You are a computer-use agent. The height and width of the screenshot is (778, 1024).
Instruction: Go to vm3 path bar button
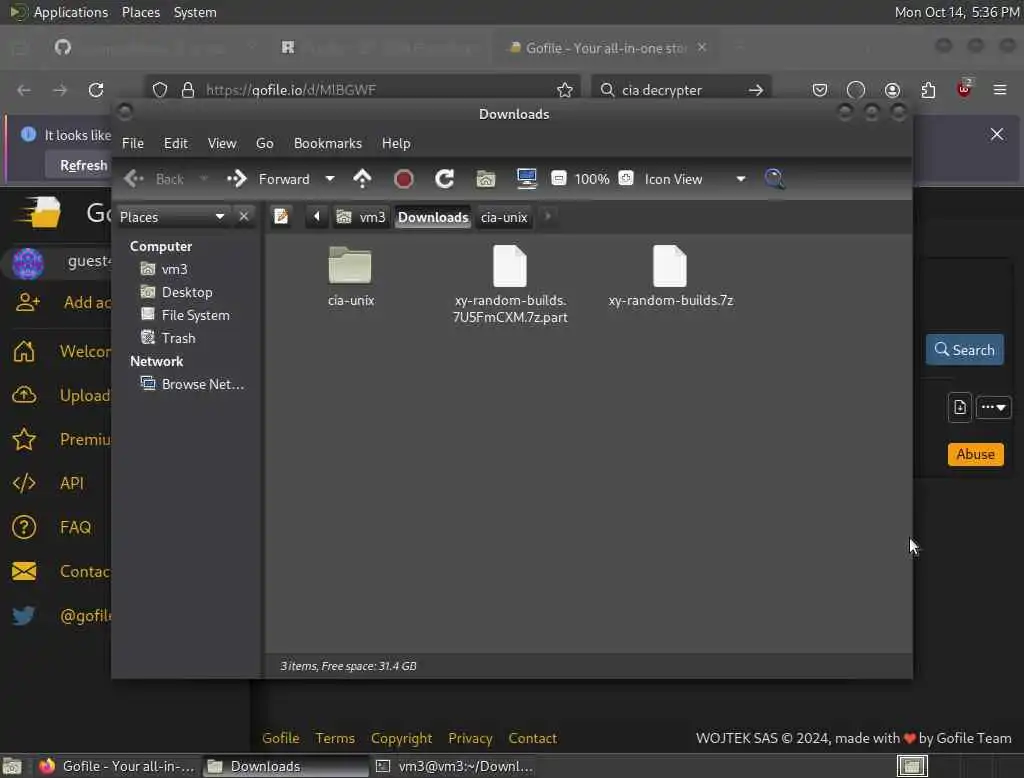(361, 217)
